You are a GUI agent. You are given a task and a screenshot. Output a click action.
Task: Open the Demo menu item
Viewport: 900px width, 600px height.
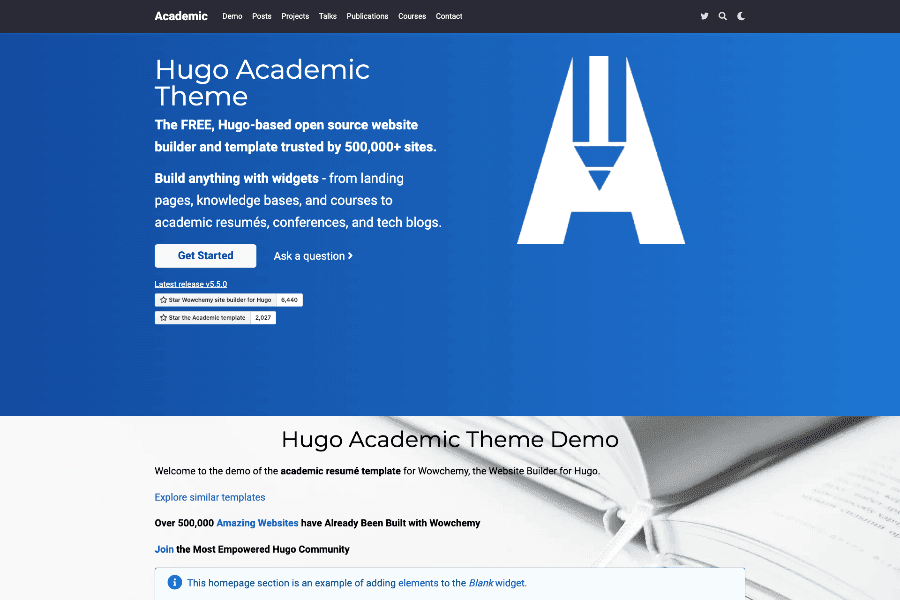tap(232, 16)
